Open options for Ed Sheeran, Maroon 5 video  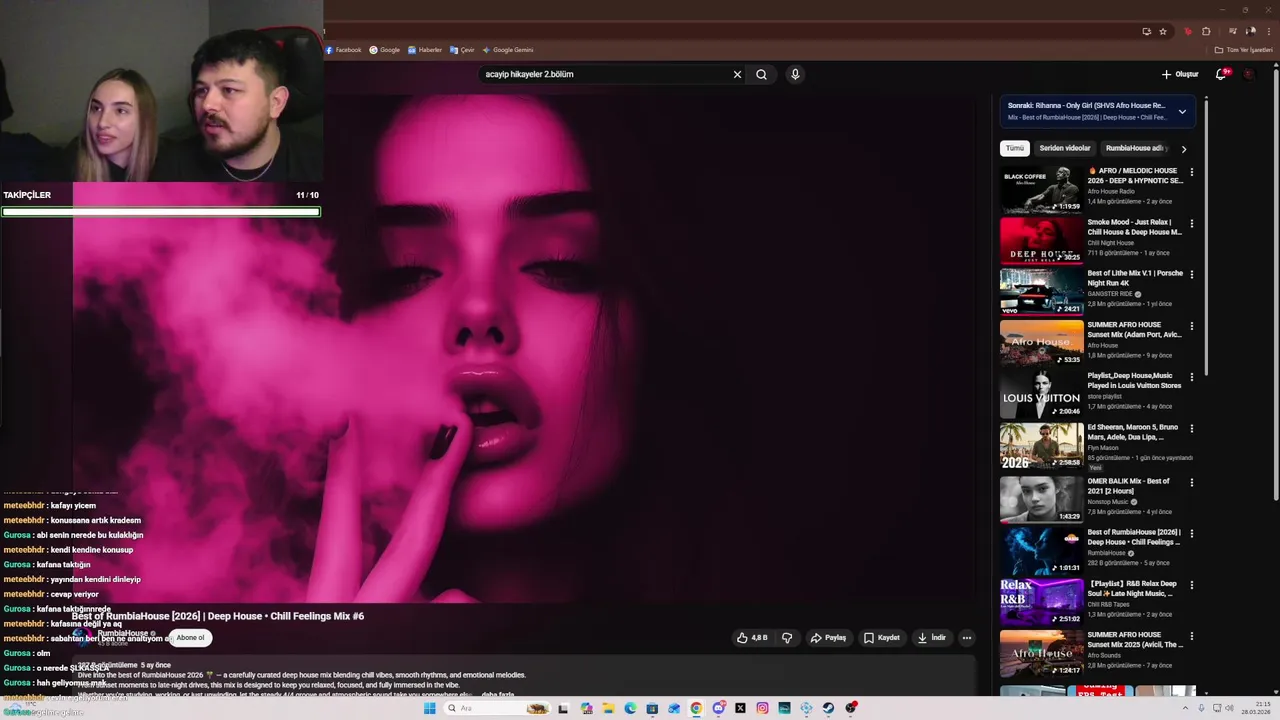pyautogui.click(x=1191, y=429)
